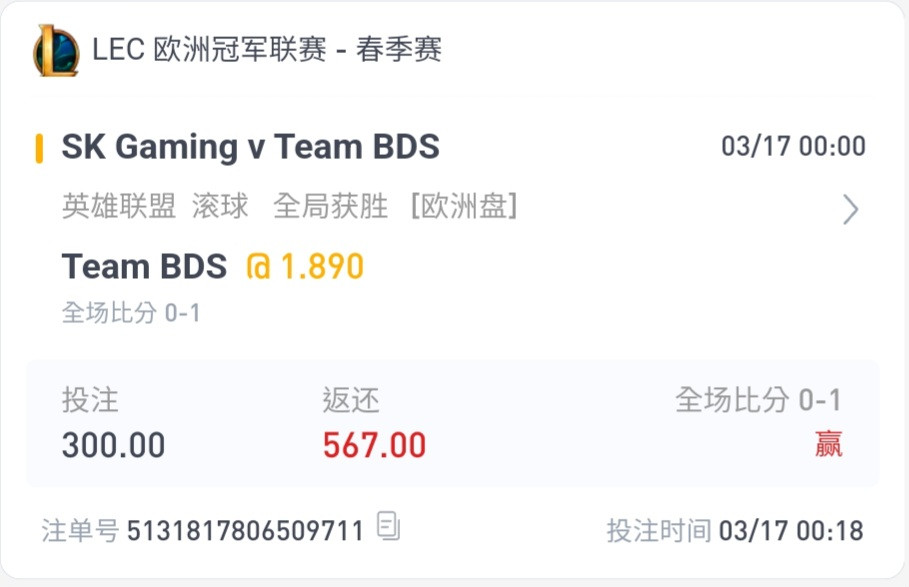Tap the 全场比分 0-1 in summary panel
The width and height of the screenshot is (909, 587).
[758, 400]
